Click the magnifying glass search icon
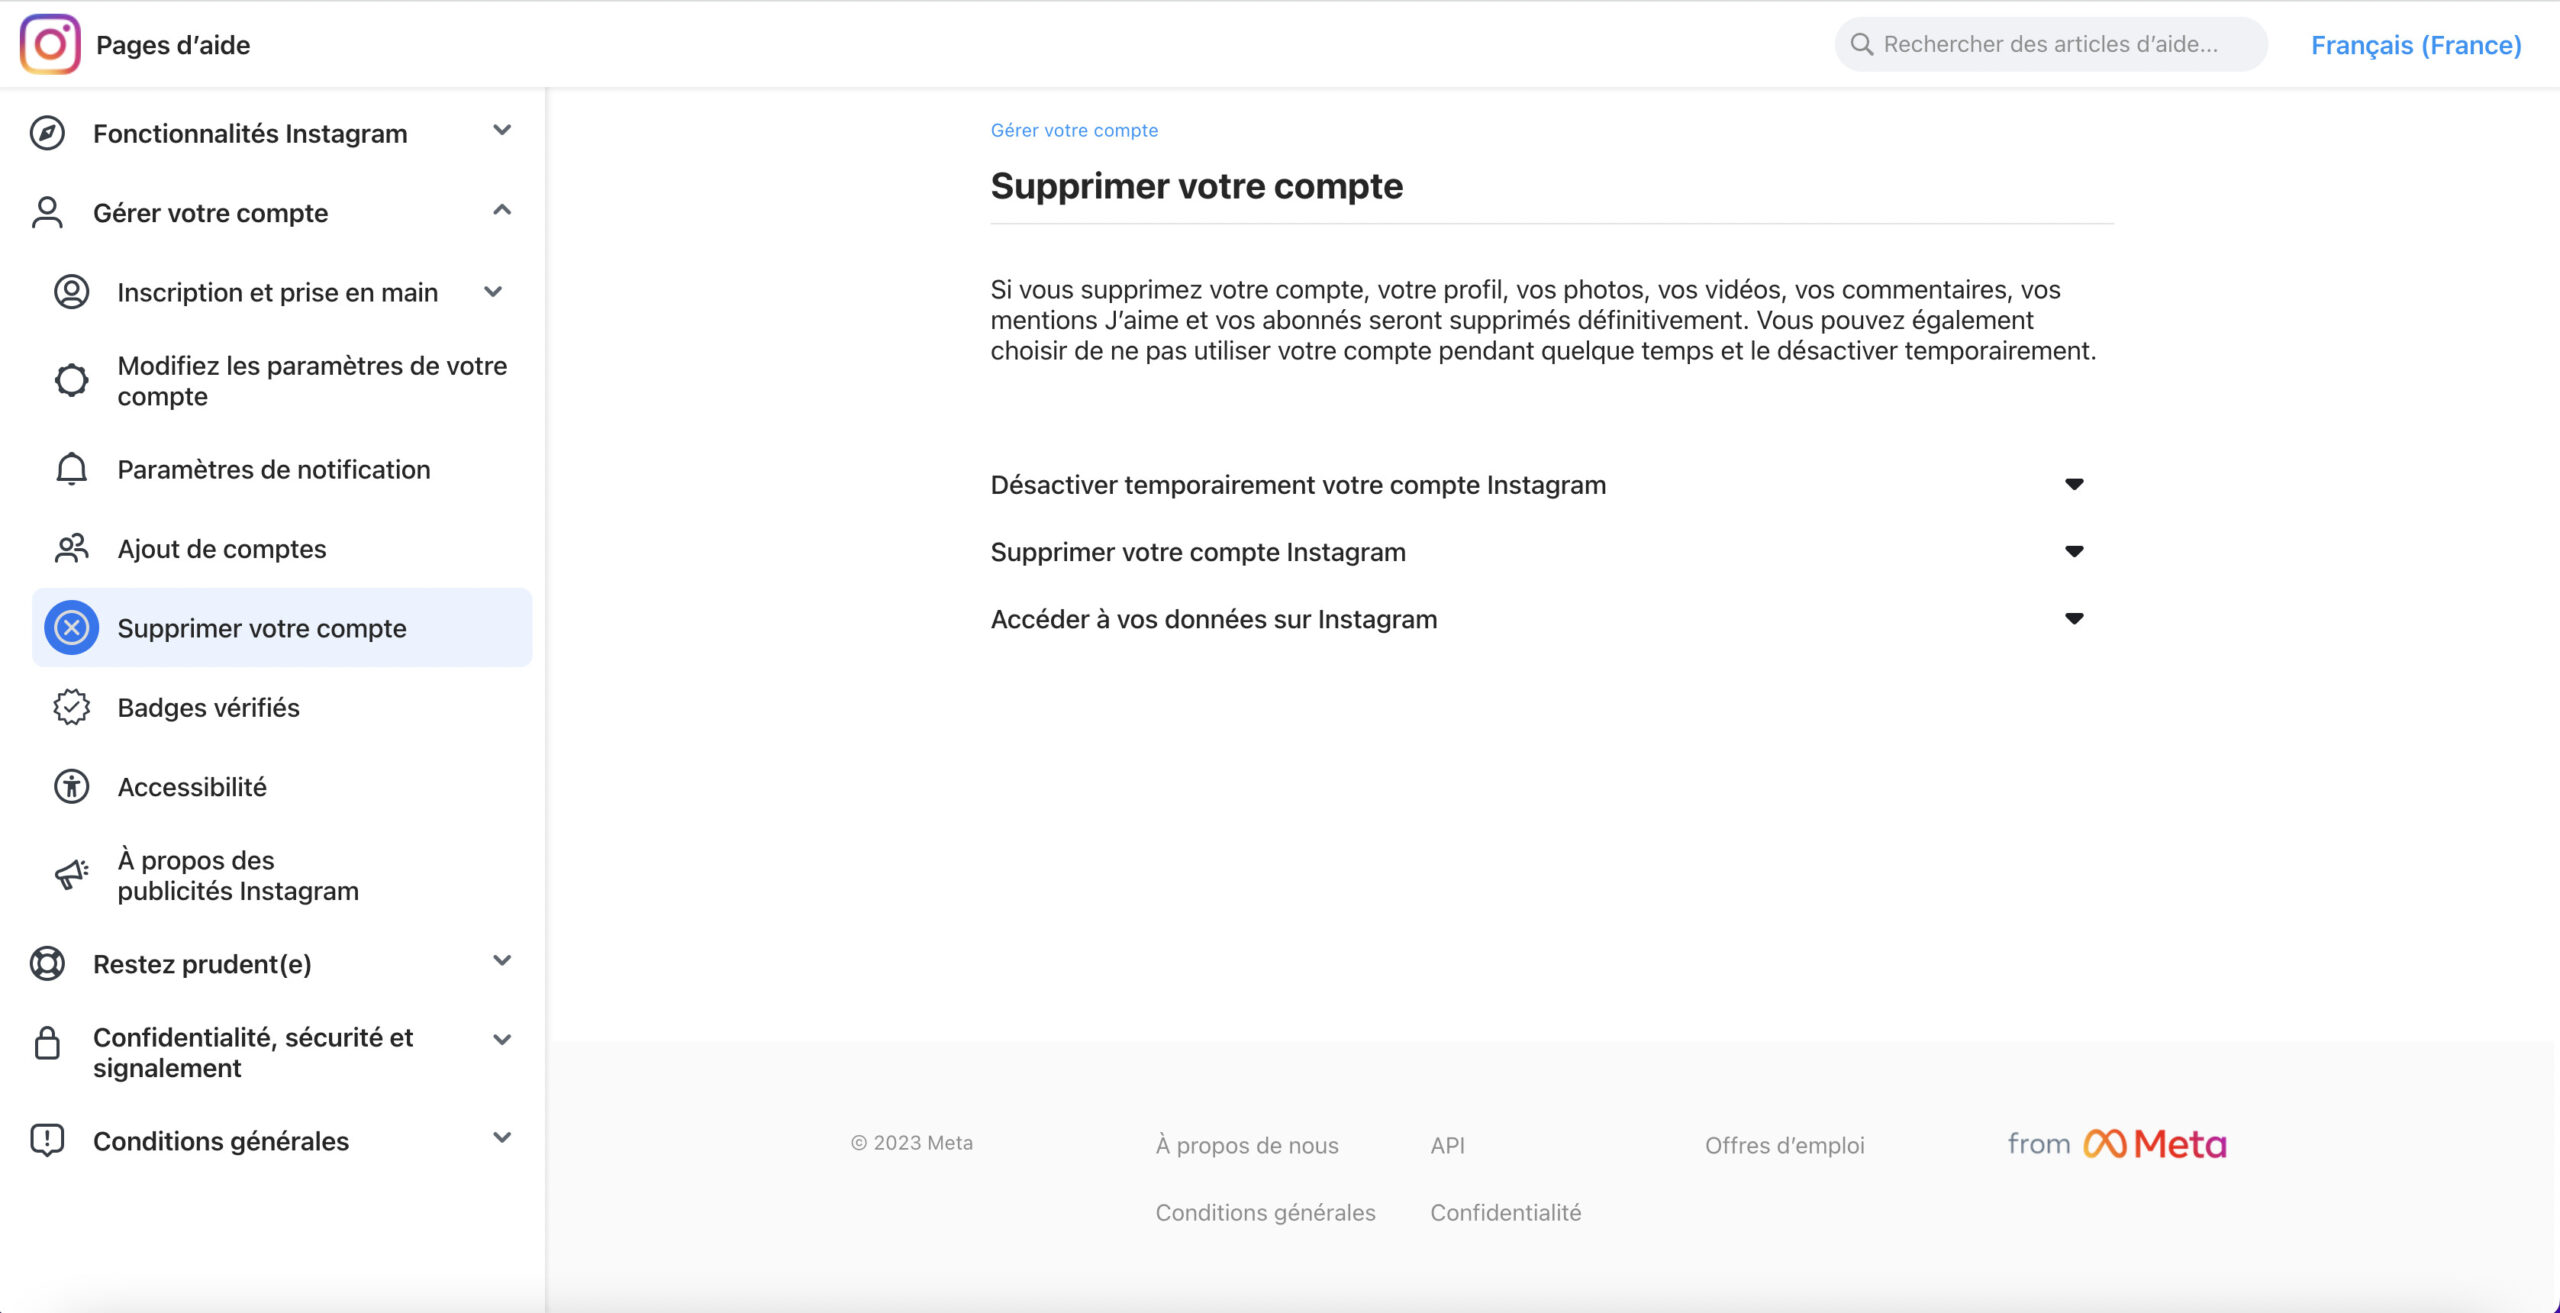The width and height of the screenshot is (2560, 1313). coord(1861,44)
